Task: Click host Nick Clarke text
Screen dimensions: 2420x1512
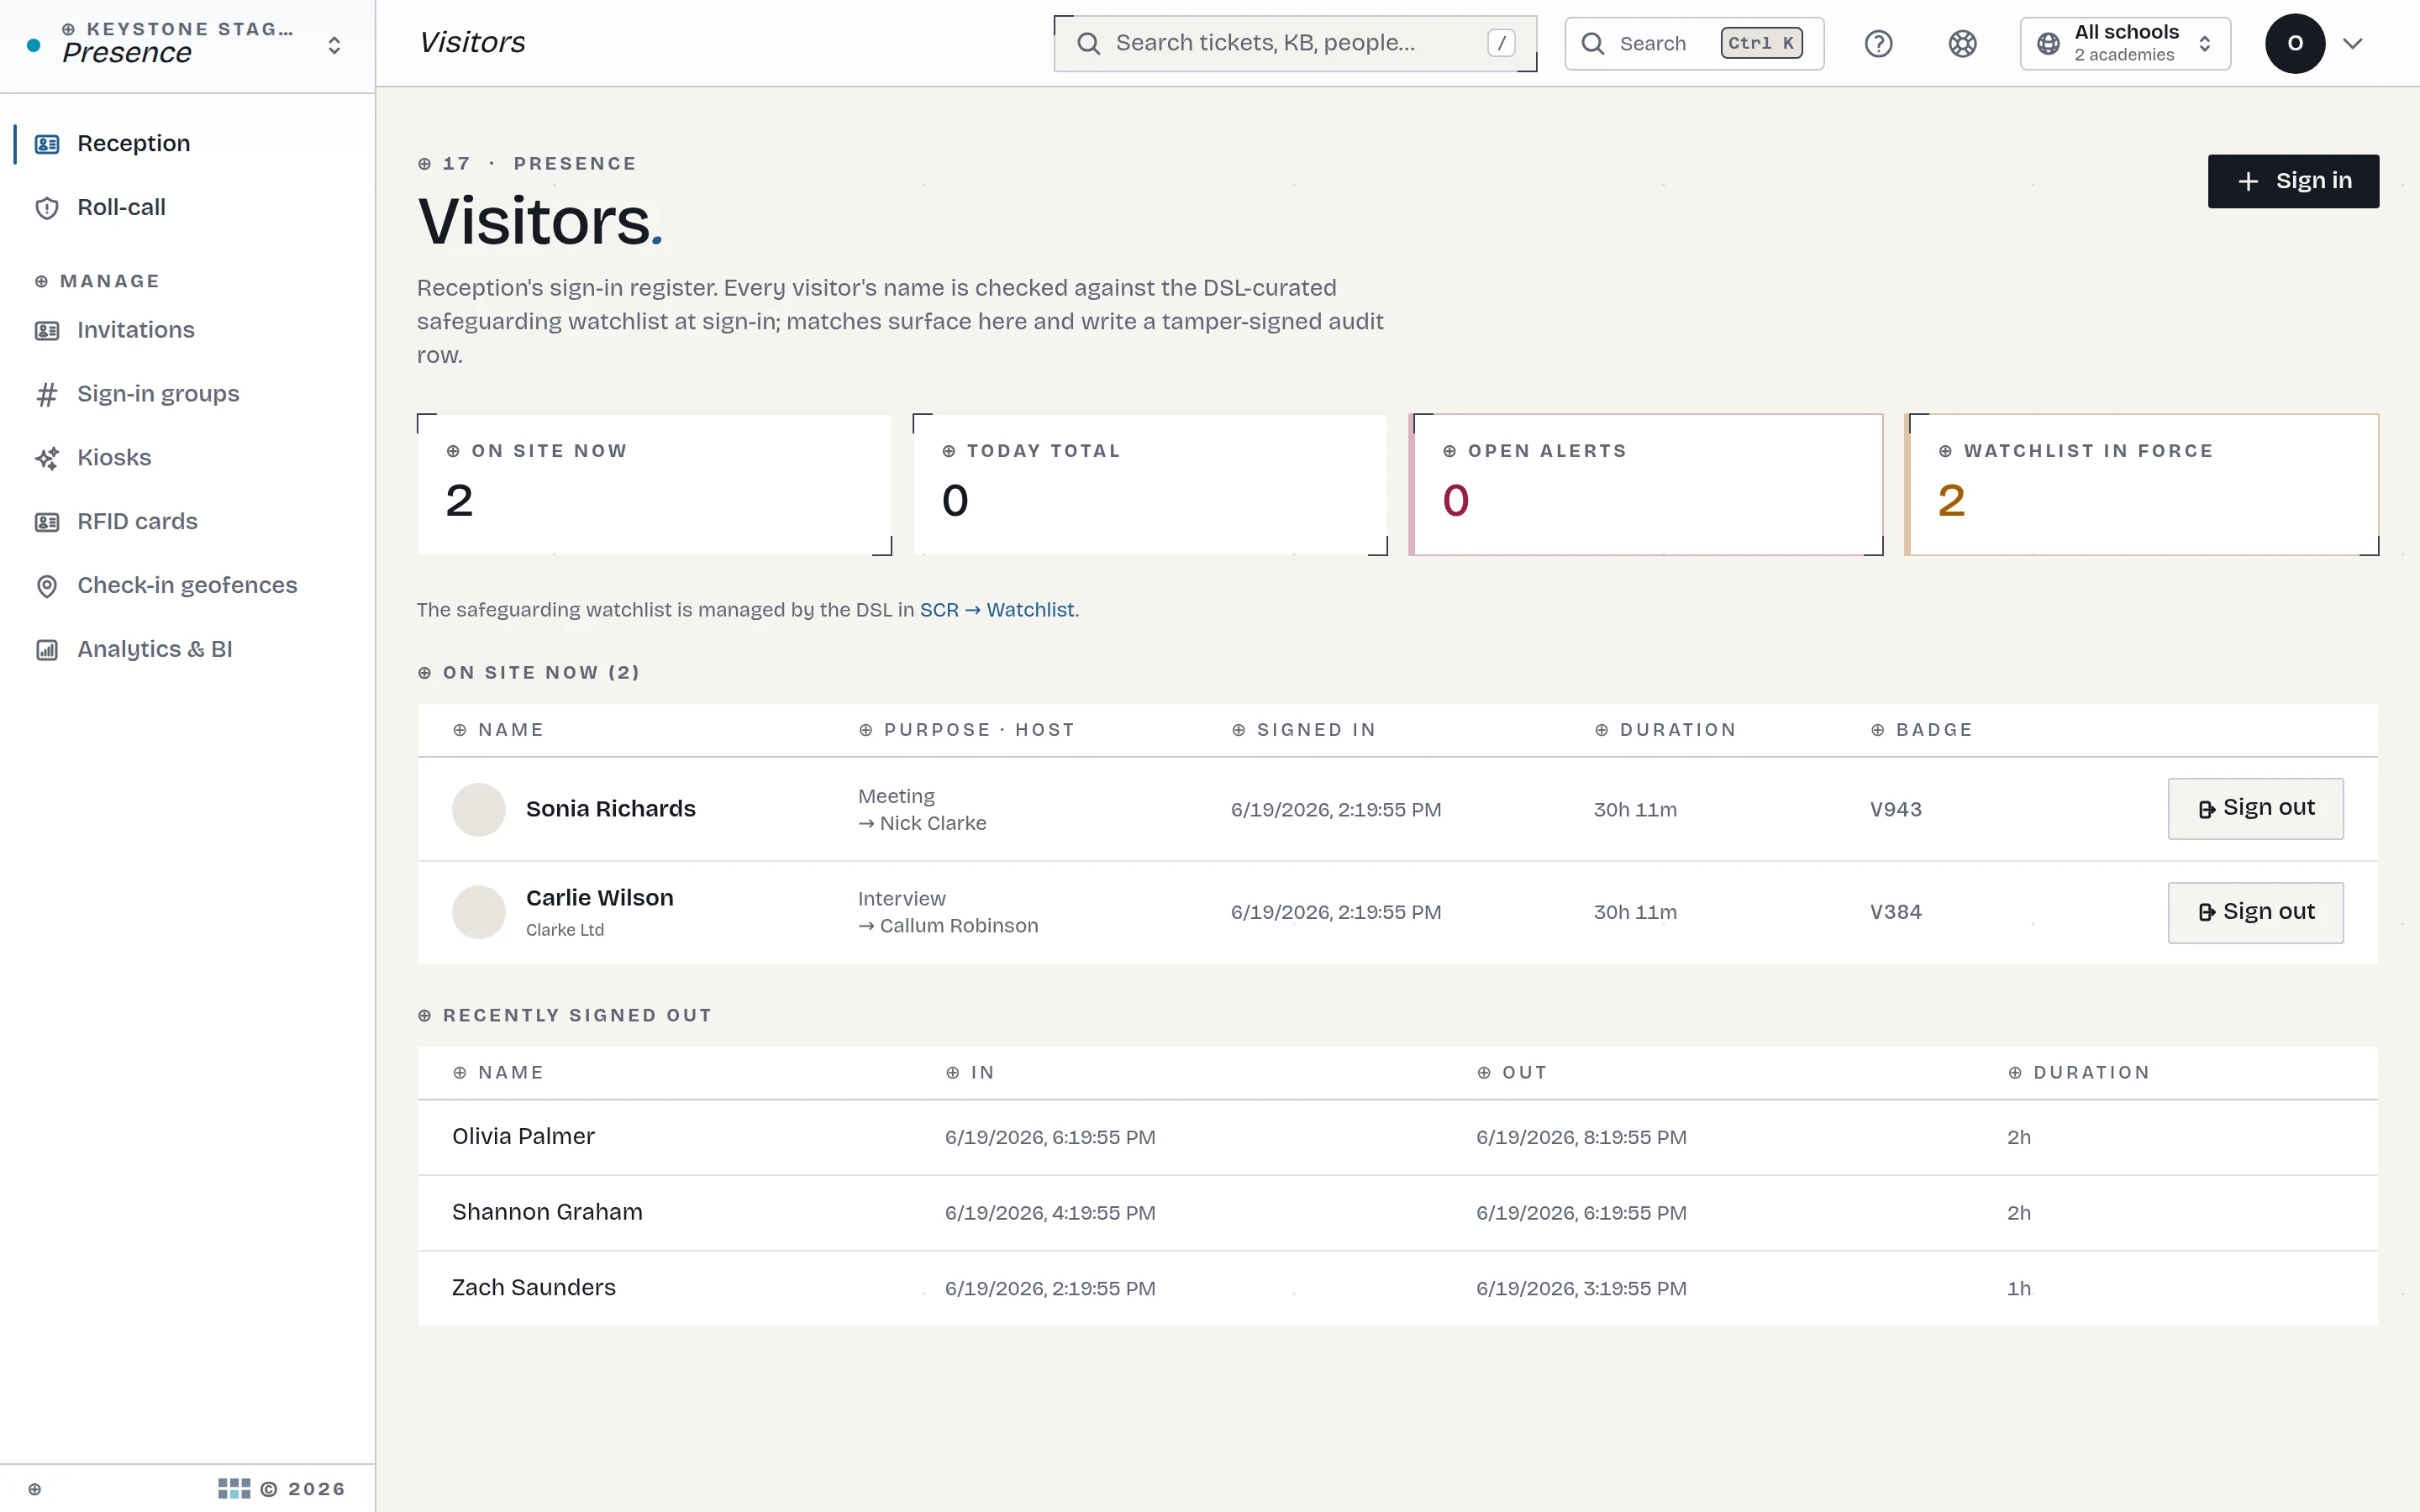Action: [x=933, y=823]
